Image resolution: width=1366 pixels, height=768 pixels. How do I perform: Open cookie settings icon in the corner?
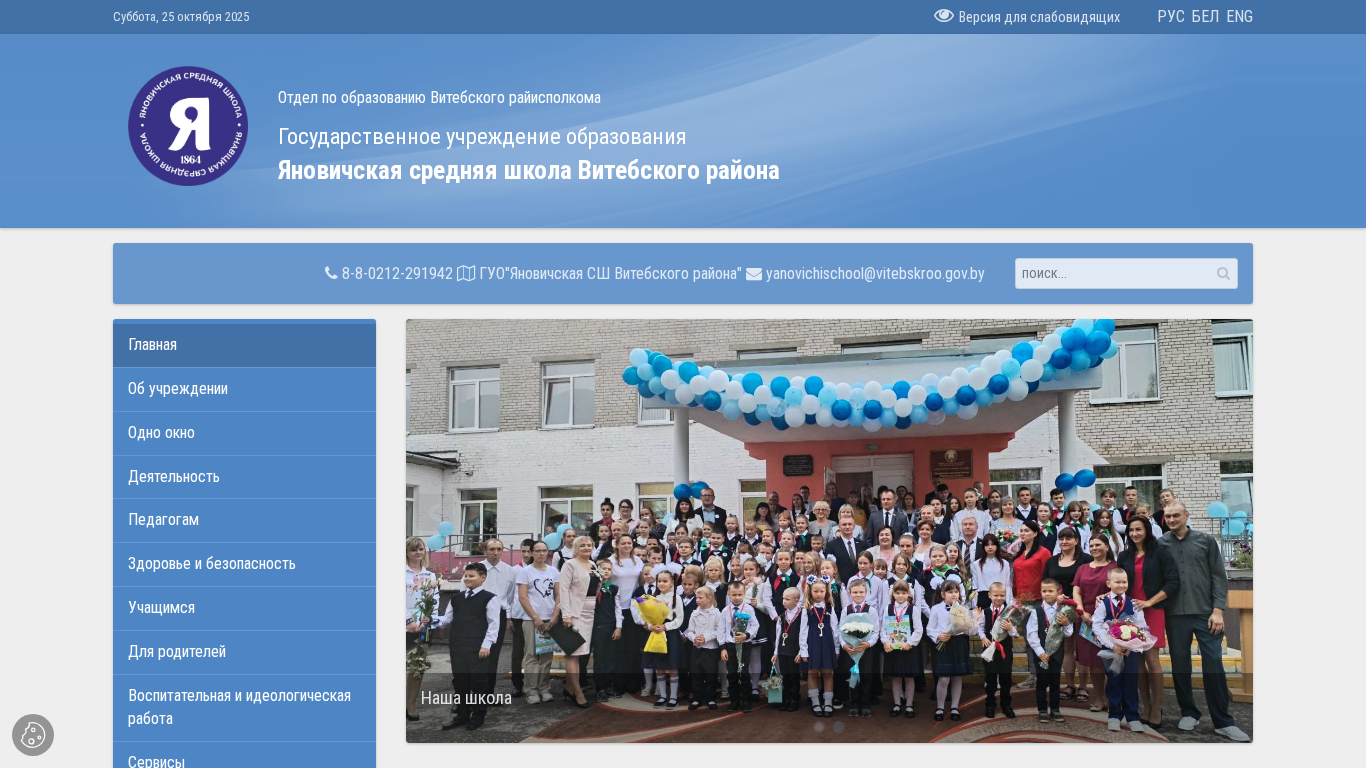[x=33, y=735]
